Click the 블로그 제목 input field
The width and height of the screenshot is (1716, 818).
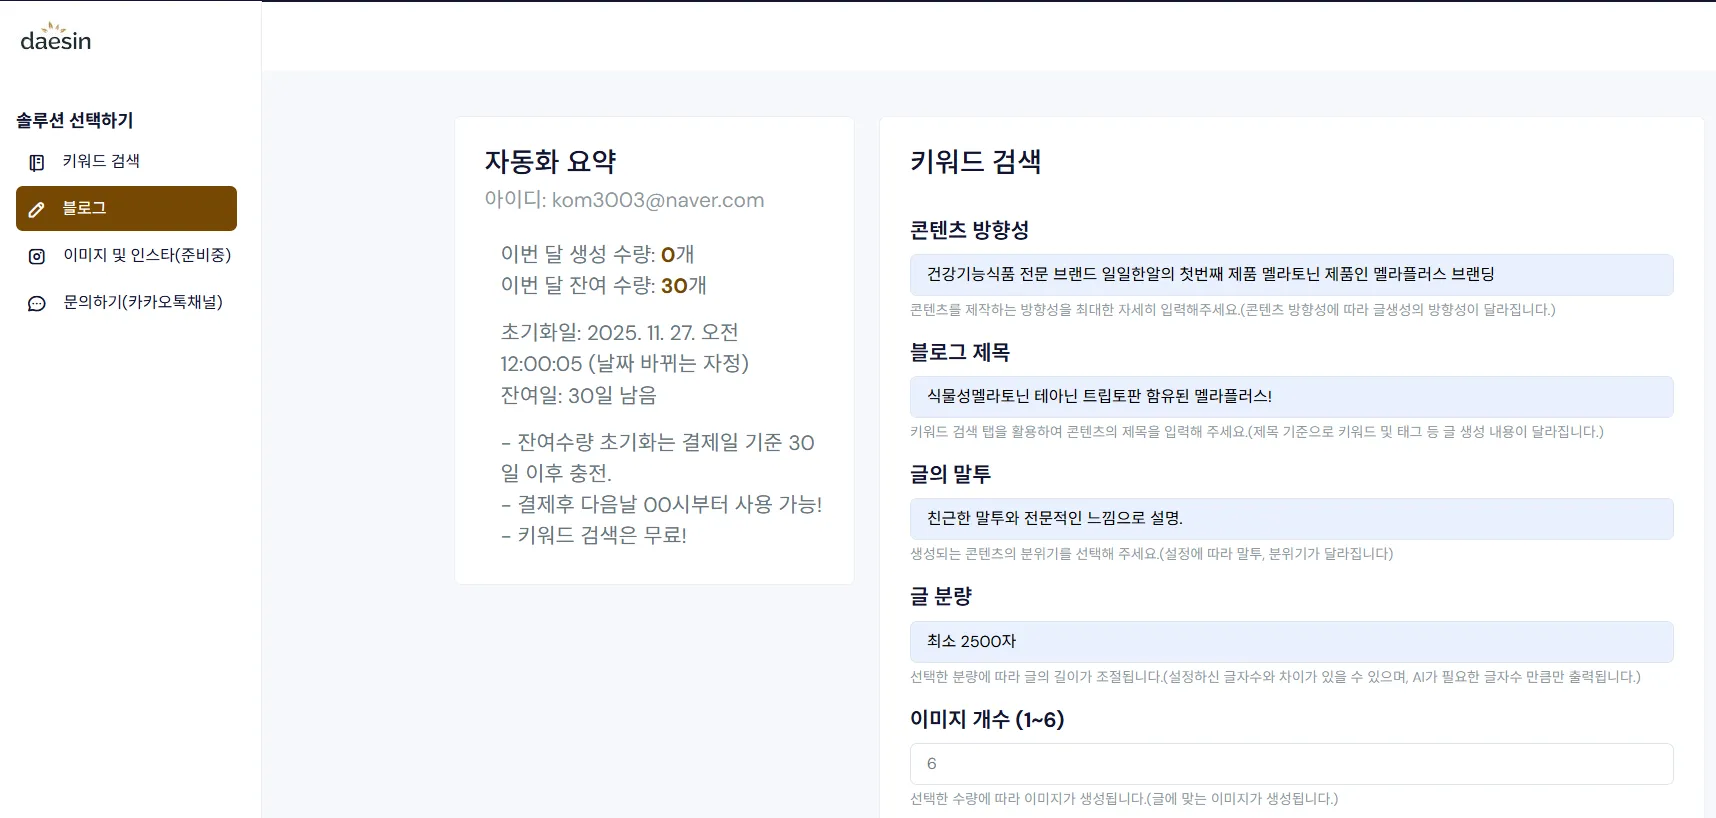1291,396
